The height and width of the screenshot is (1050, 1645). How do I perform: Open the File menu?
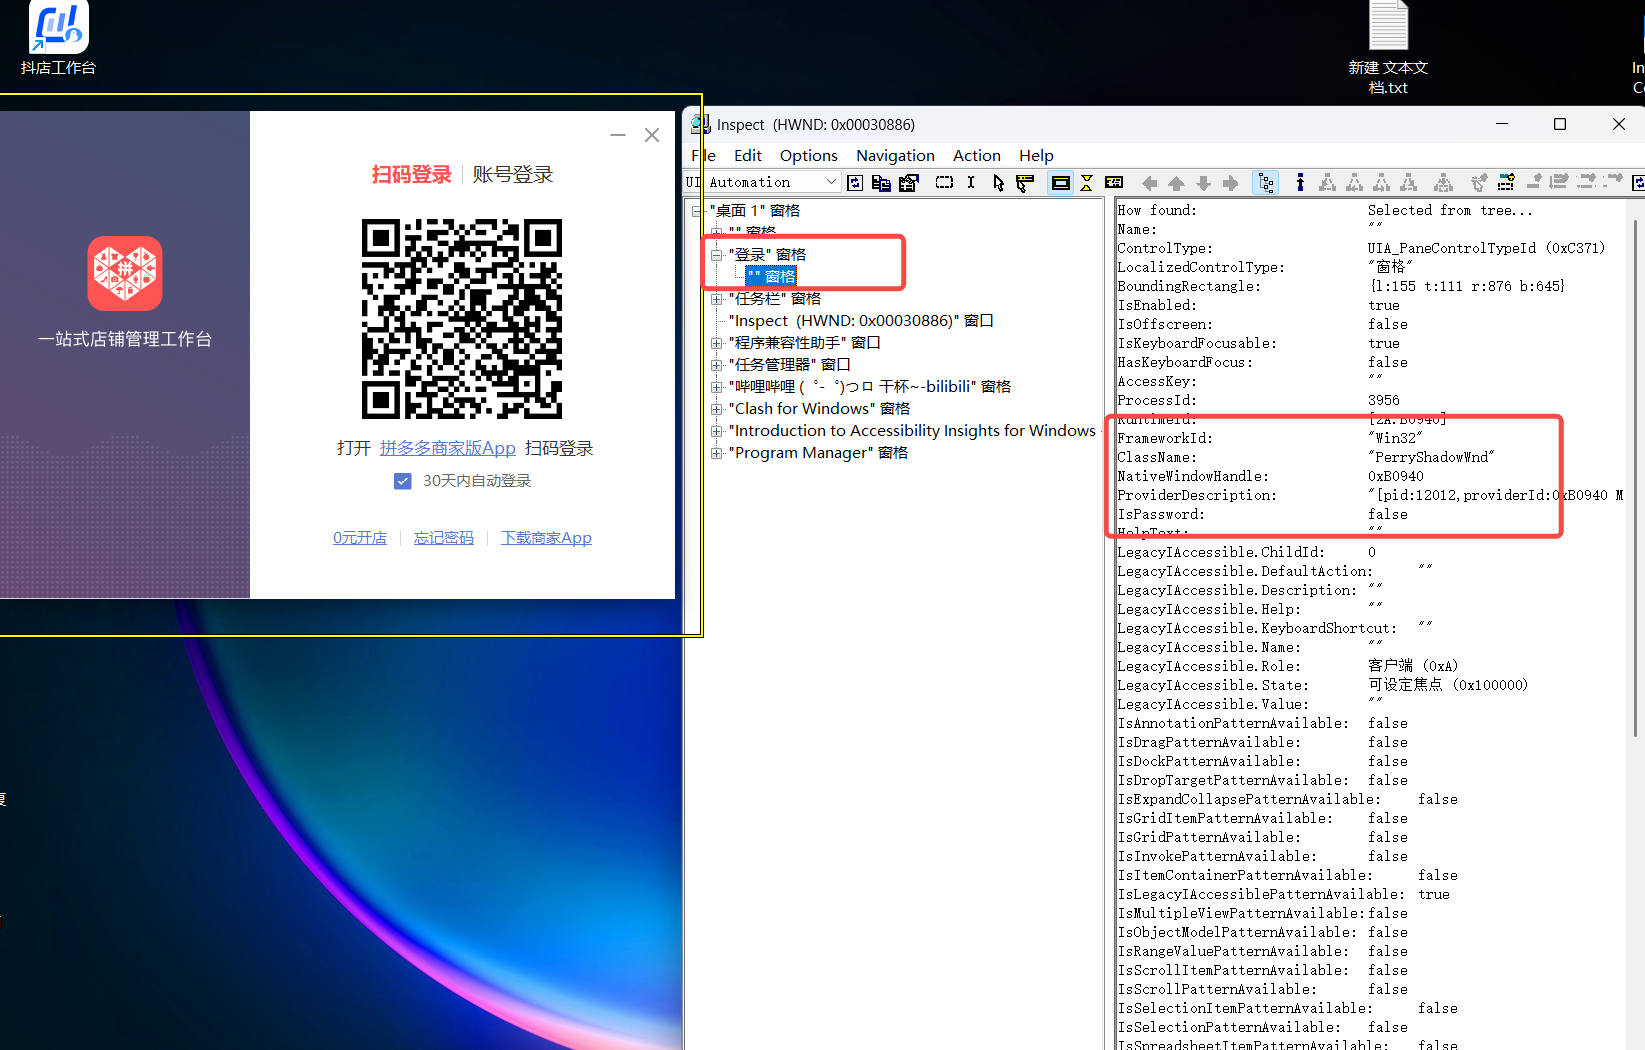[703, 155]
